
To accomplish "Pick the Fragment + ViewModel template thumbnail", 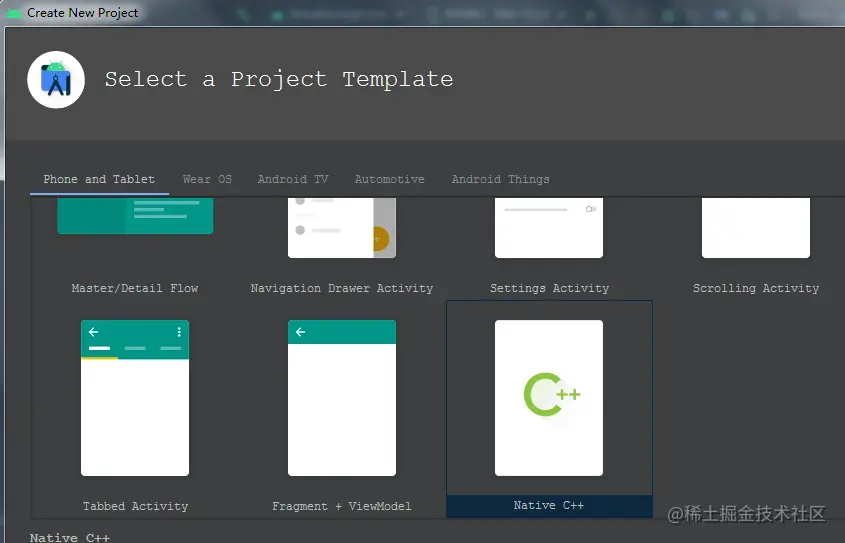I will [342, 398].
